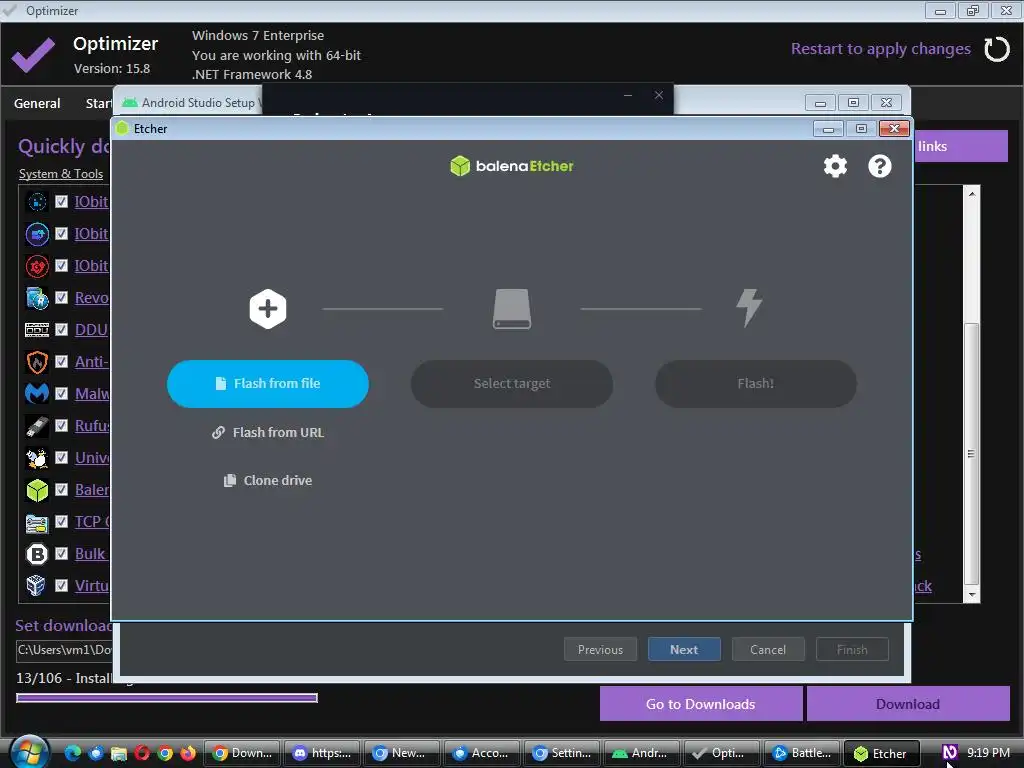Open the Opera icon in the quick launch
Viewport: 1024px width, 768px height.
click(142, 753)
